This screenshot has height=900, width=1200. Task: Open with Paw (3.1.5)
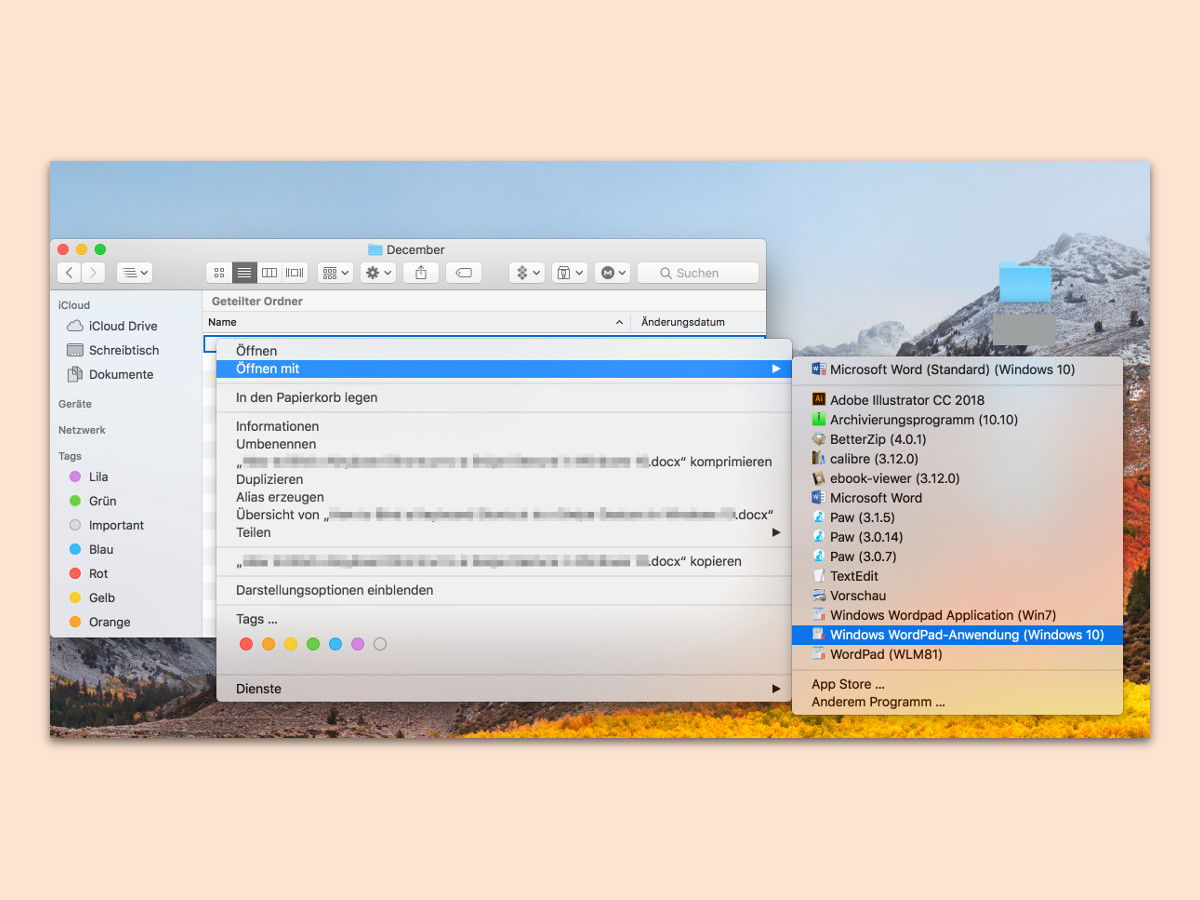957,517
